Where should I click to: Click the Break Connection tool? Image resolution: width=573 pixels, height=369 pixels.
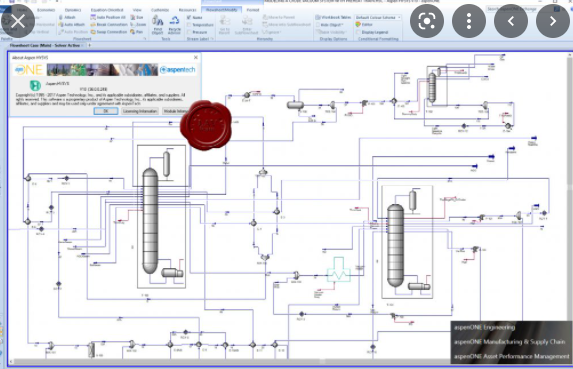109,24
